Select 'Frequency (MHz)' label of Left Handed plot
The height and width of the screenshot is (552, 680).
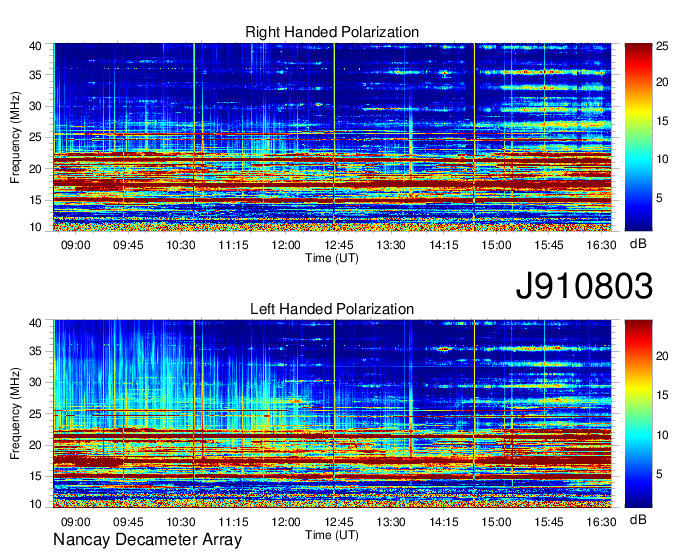[15, 414]
